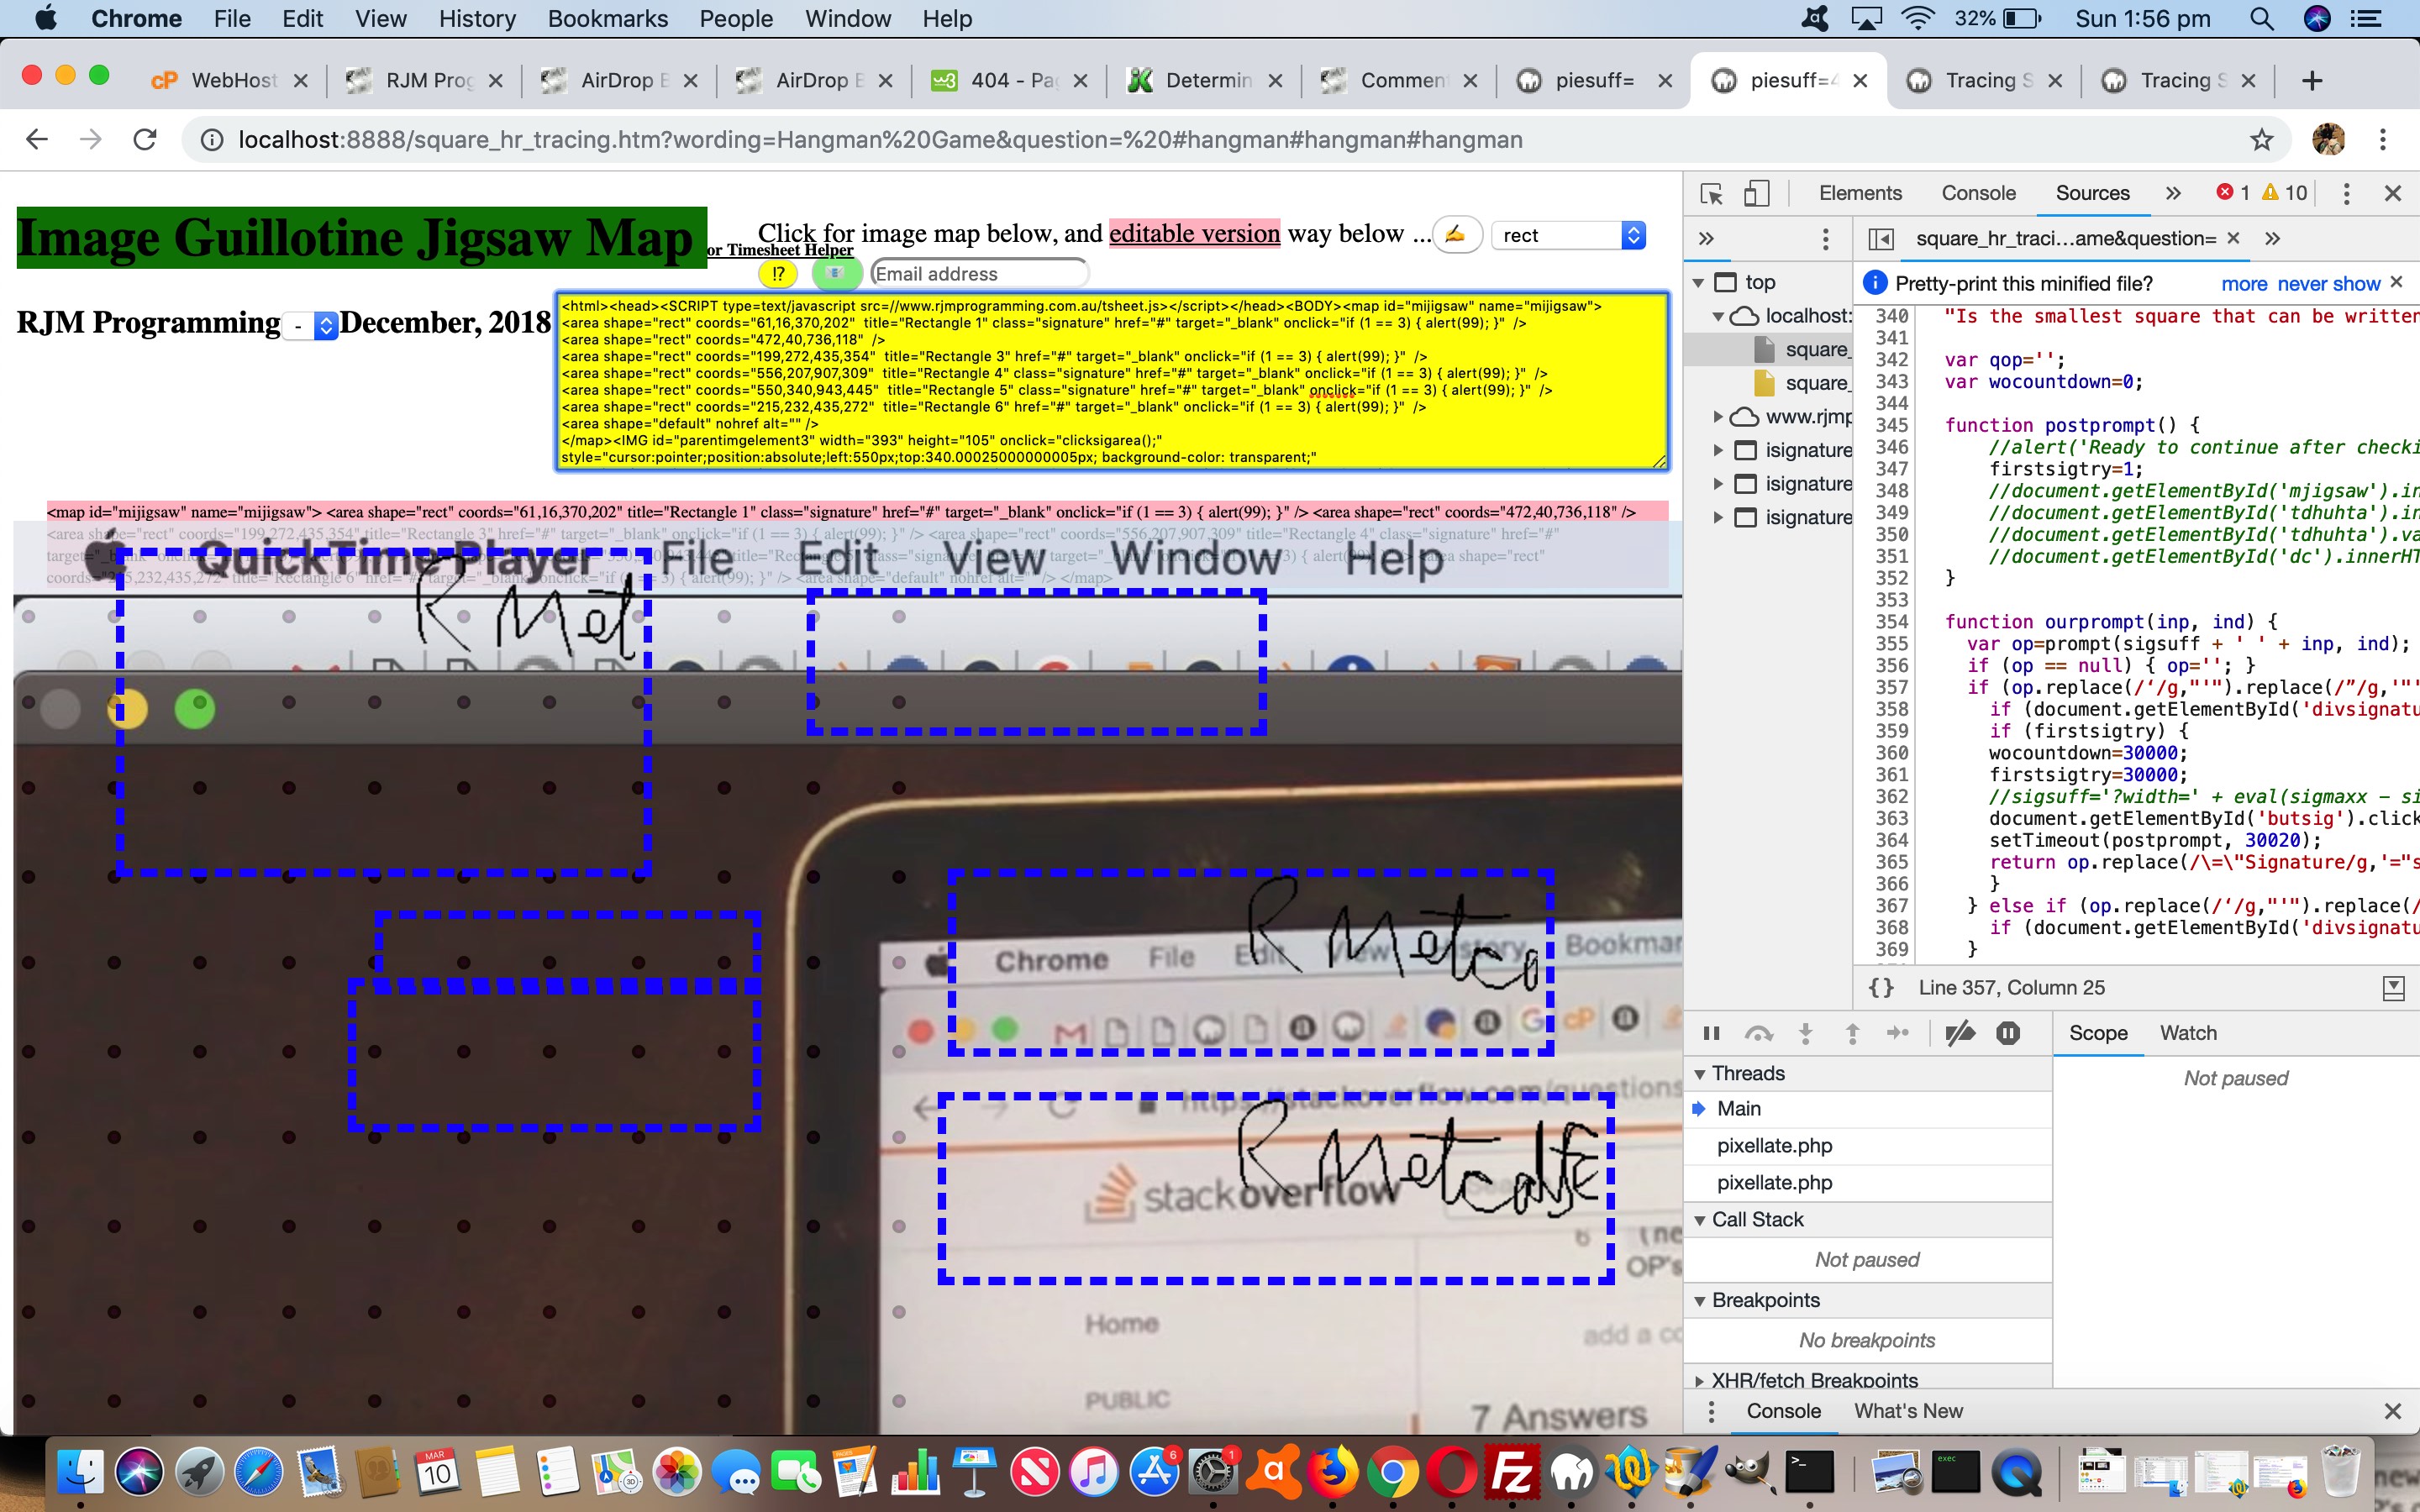Click the signature pen emoji button
Screen dimensions: 2420x1512
(x=1456, y=235)
